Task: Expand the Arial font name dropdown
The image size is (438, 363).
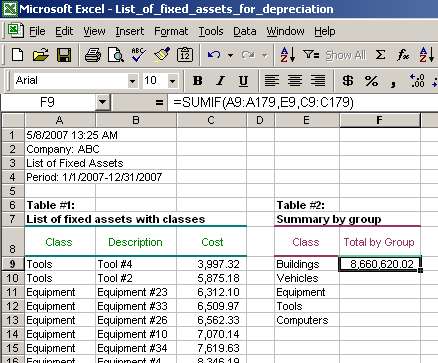Action: 132,81
